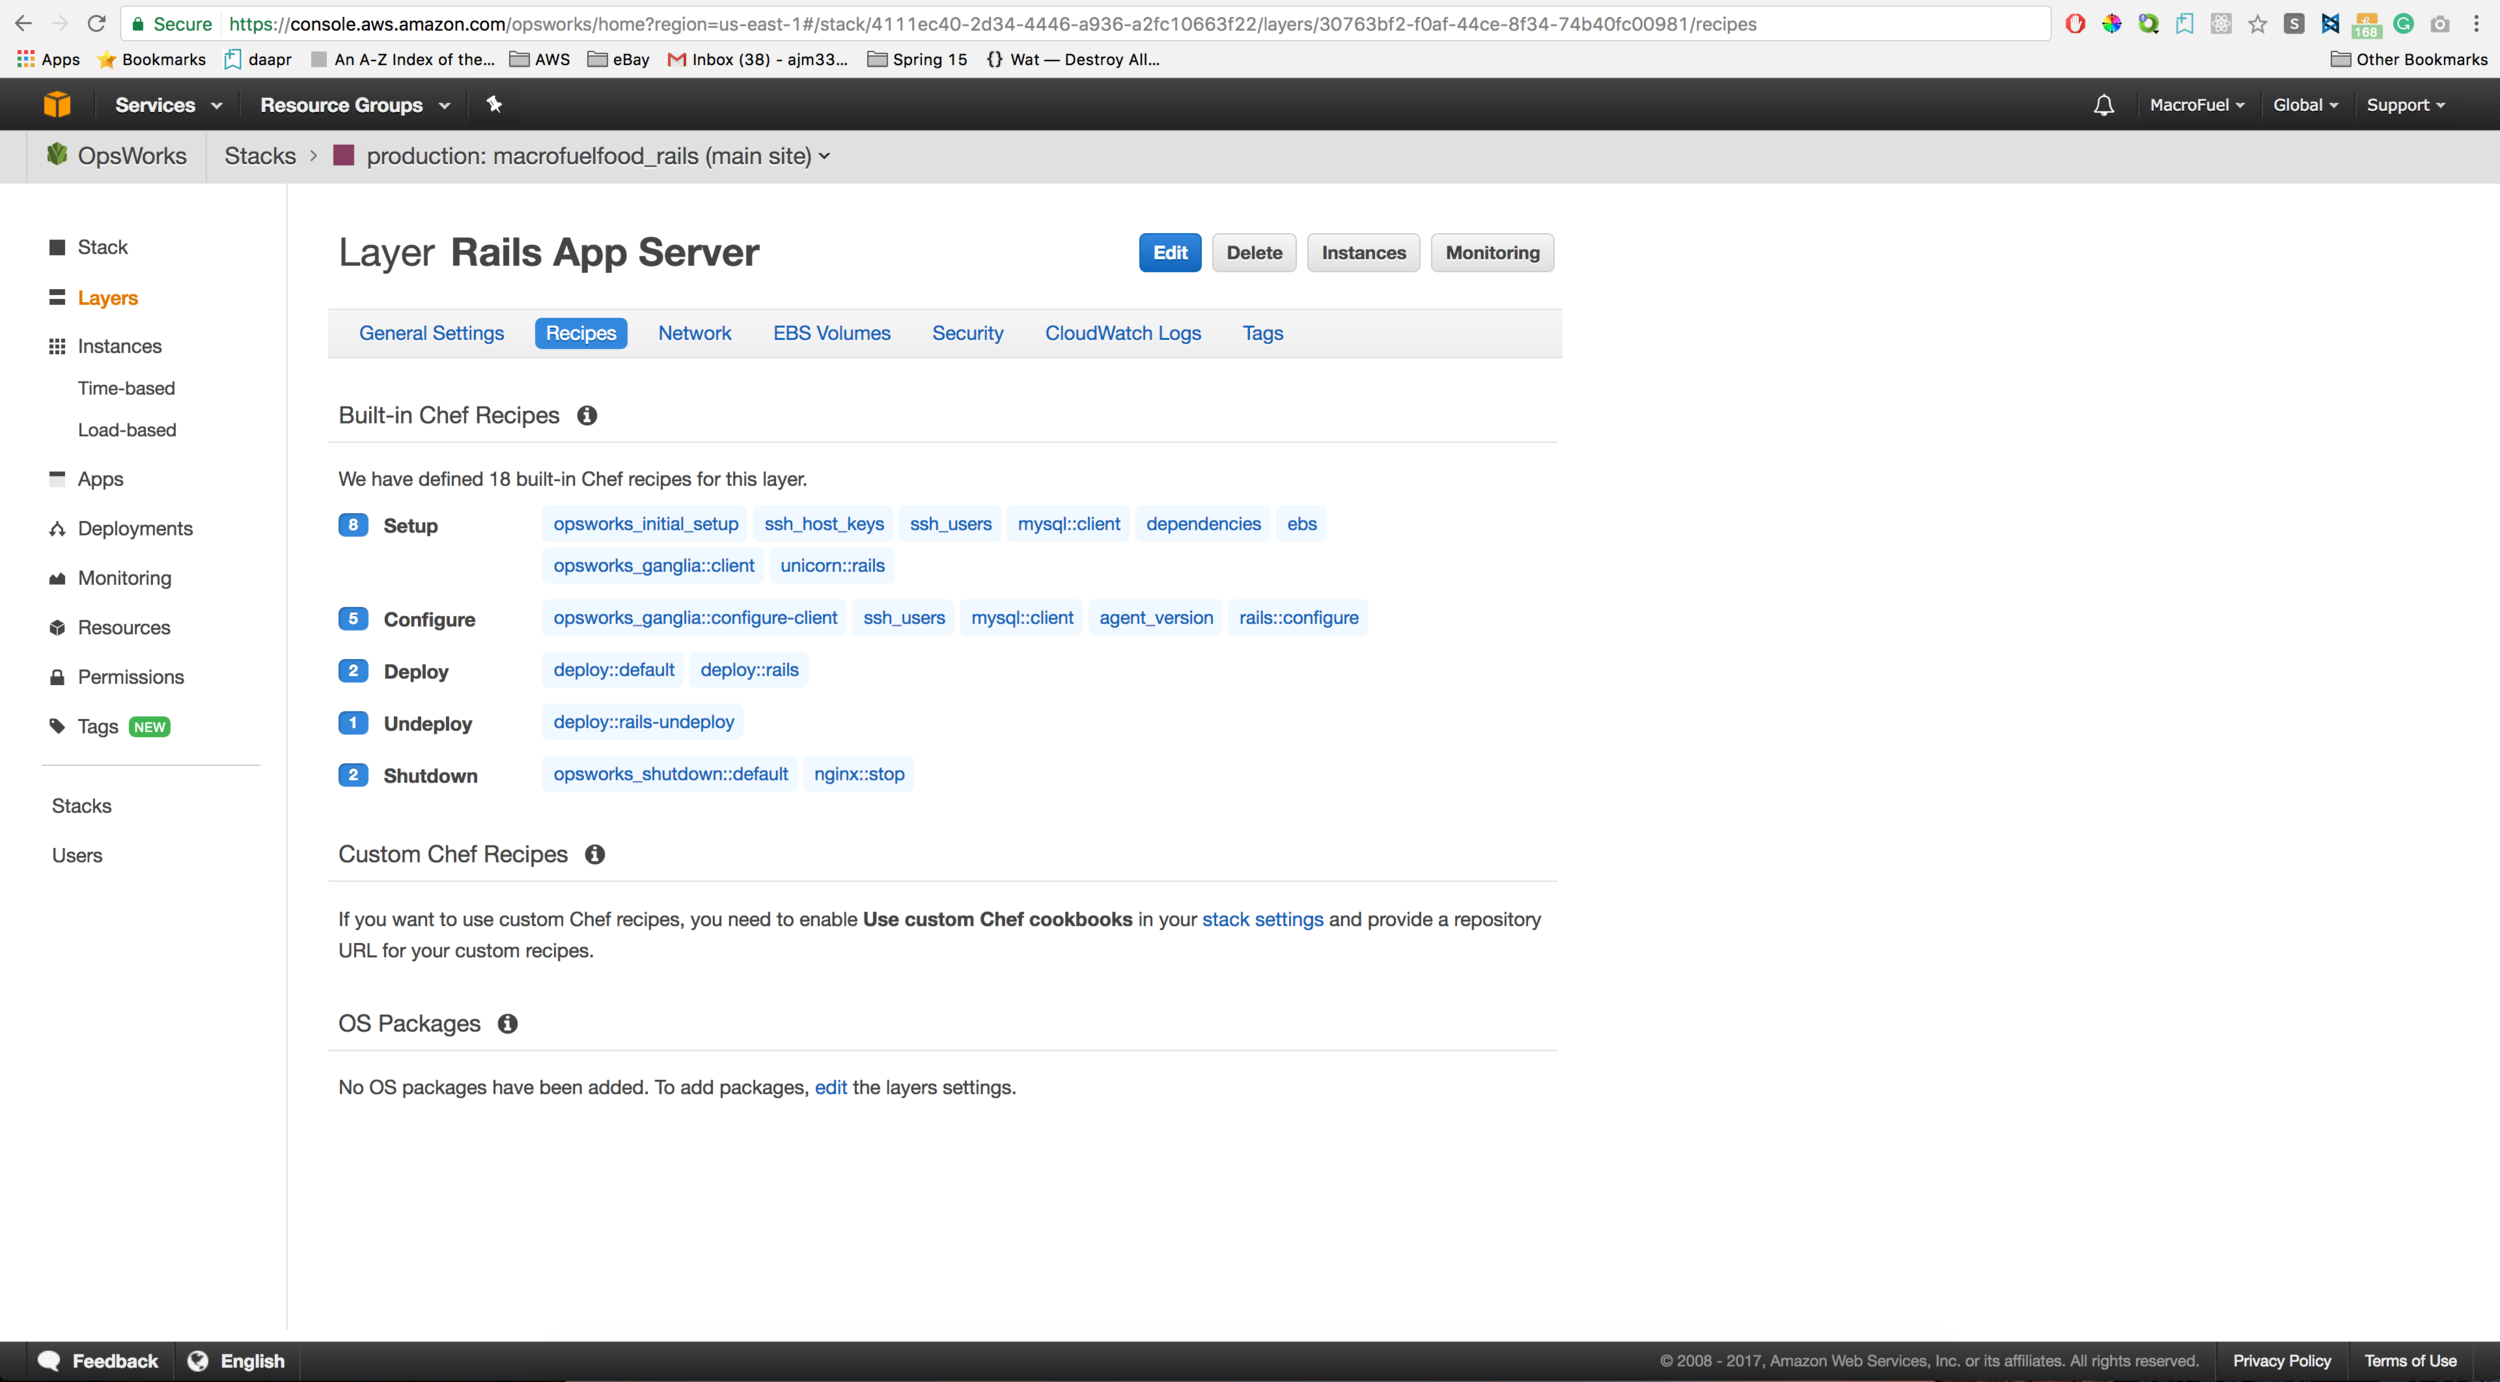Select the Security tab
The height and width of the screenshot is (1382, 2500).
click(968, 332)
